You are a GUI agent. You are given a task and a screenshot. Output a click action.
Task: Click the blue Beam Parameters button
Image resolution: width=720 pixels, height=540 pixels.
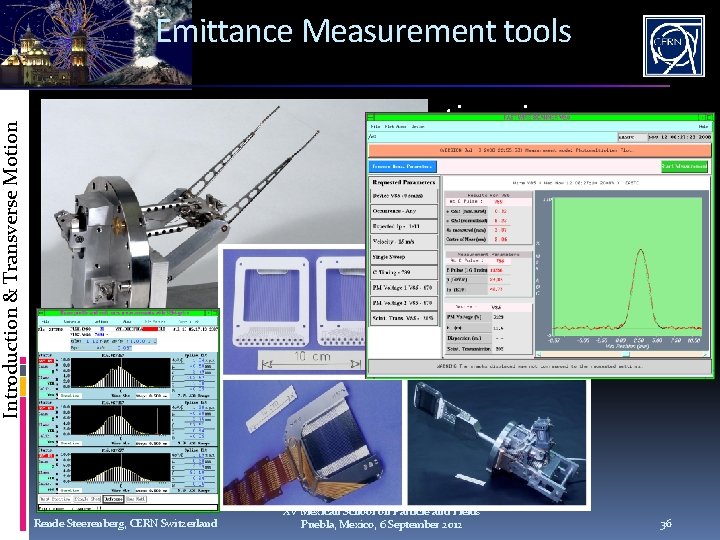[402, 167]
